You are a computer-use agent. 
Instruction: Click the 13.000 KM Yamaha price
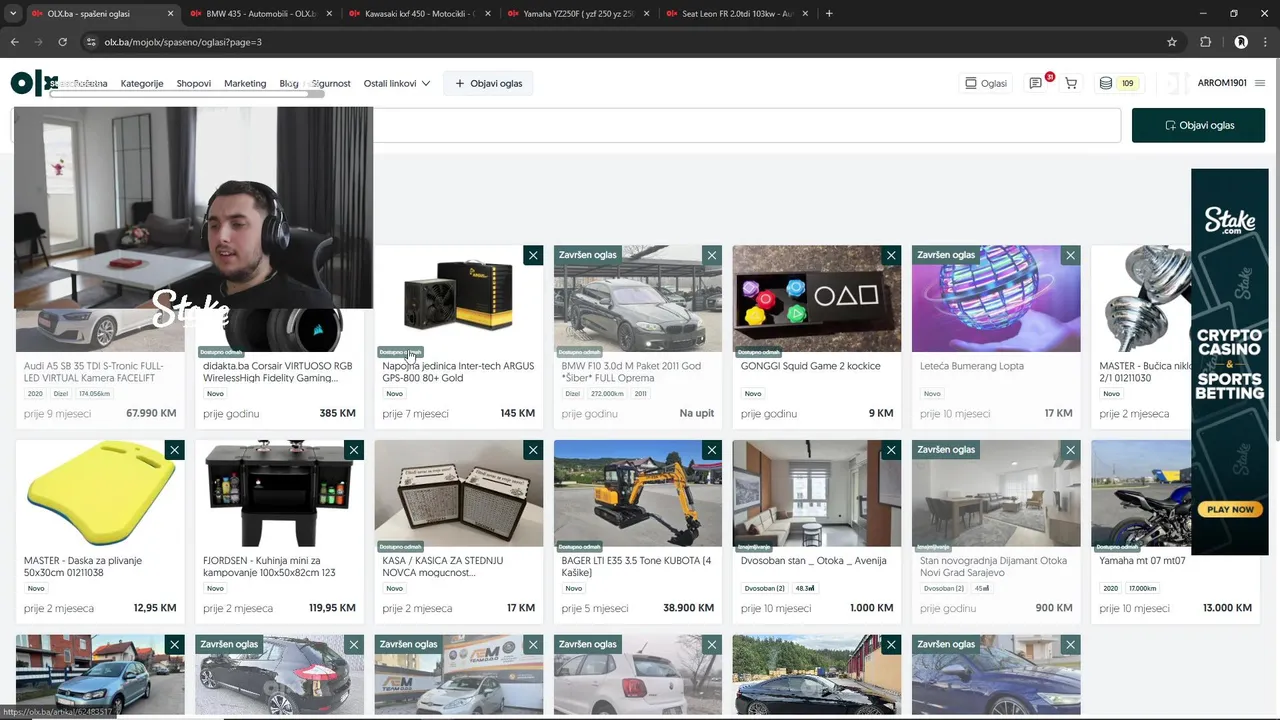point(1227,608)
